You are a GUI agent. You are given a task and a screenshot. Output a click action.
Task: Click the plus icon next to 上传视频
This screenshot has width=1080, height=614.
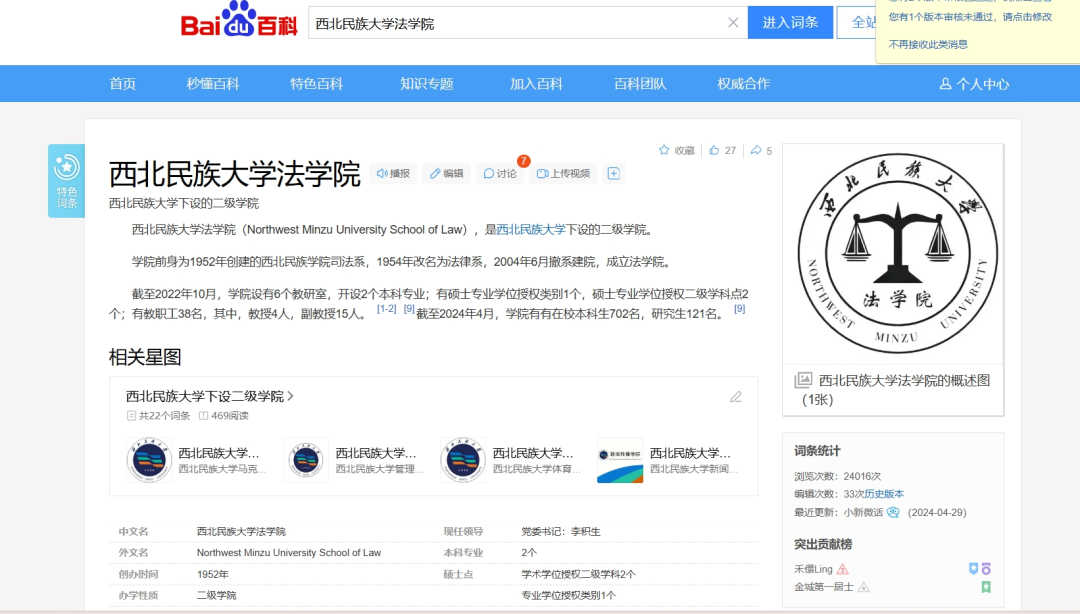pyautogui.click(x=614, y=174)
